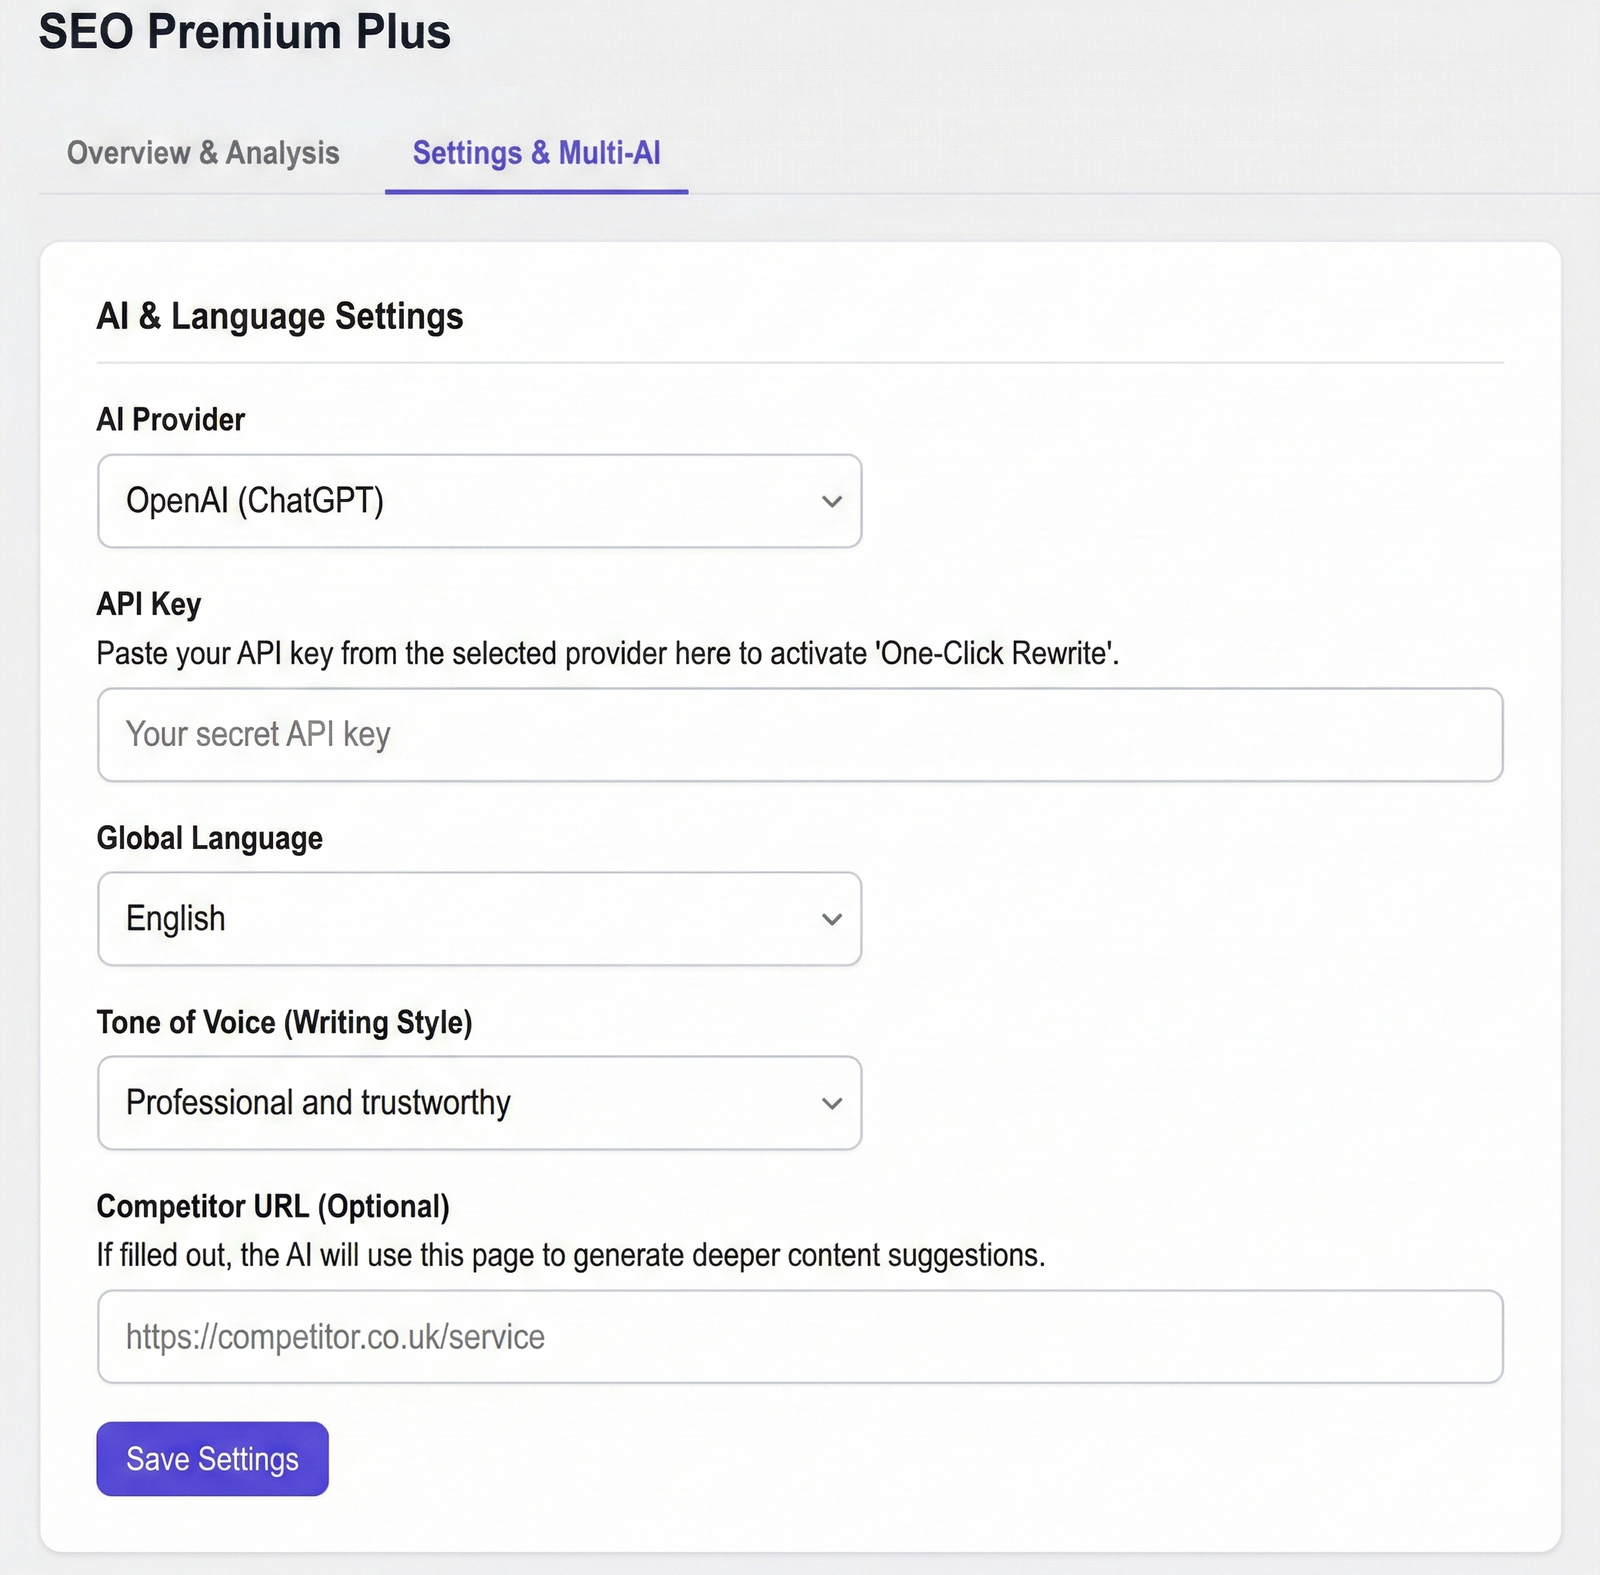This screenshot has width=1600, height=1575.
Task: Switch to the Overview & Analysis tab
Action: pos(203,153)
